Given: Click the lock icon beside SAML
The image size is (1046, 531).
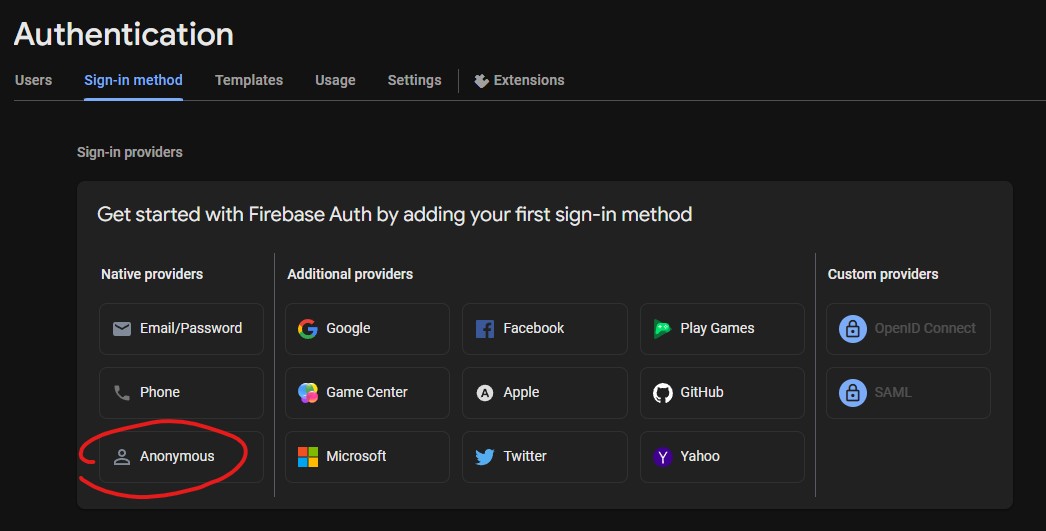Looking at the screenshot, I should point(853,392).
